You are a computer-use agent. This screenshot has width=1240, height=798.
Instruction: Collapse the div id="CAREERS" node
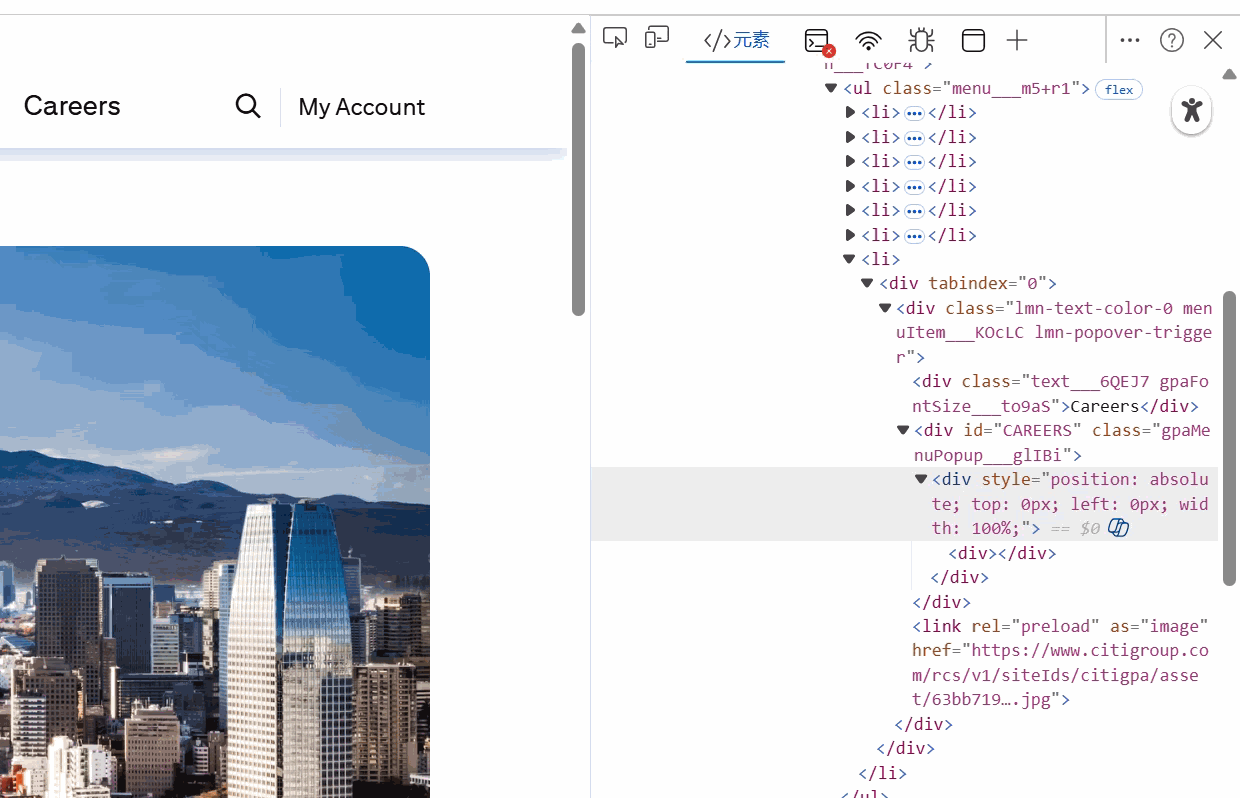[x=903, y=430]
